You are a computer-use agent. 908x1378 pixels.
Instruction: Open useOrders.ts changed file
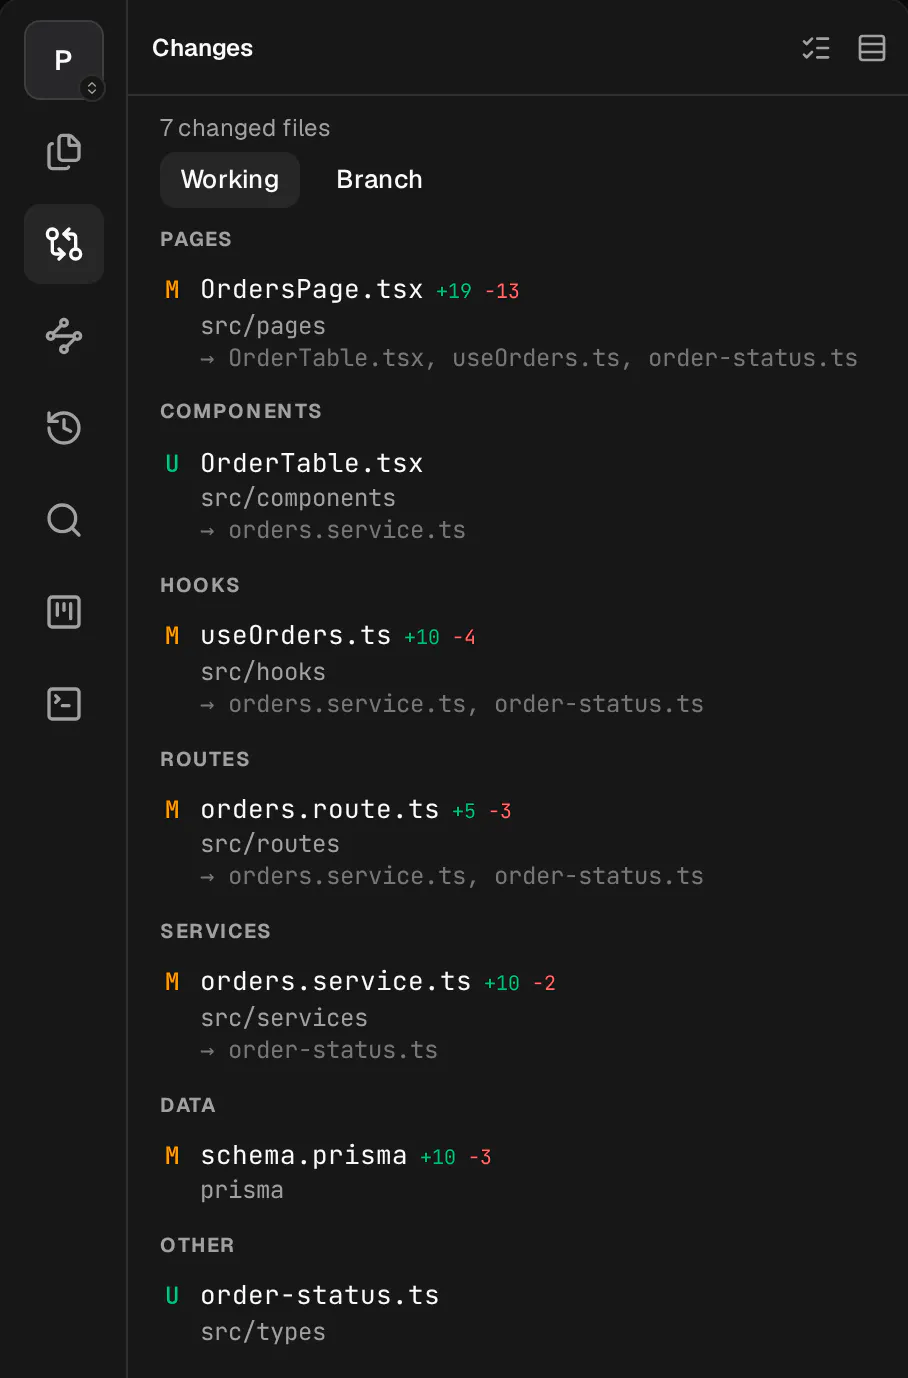pyautogui.click(x=296, y=635)
